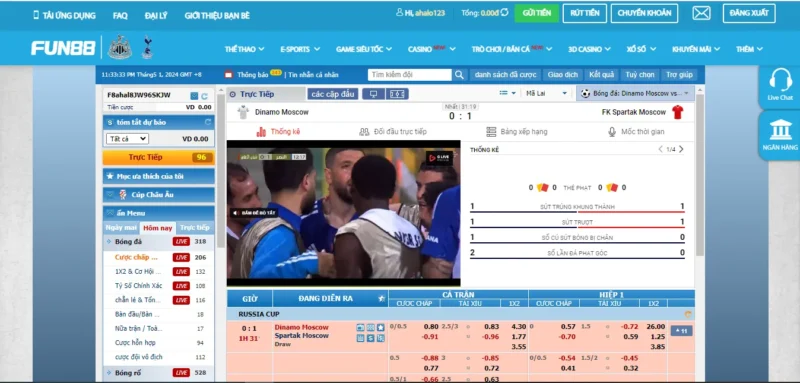Open danh sách đã cược bet list

pos(505,74)
